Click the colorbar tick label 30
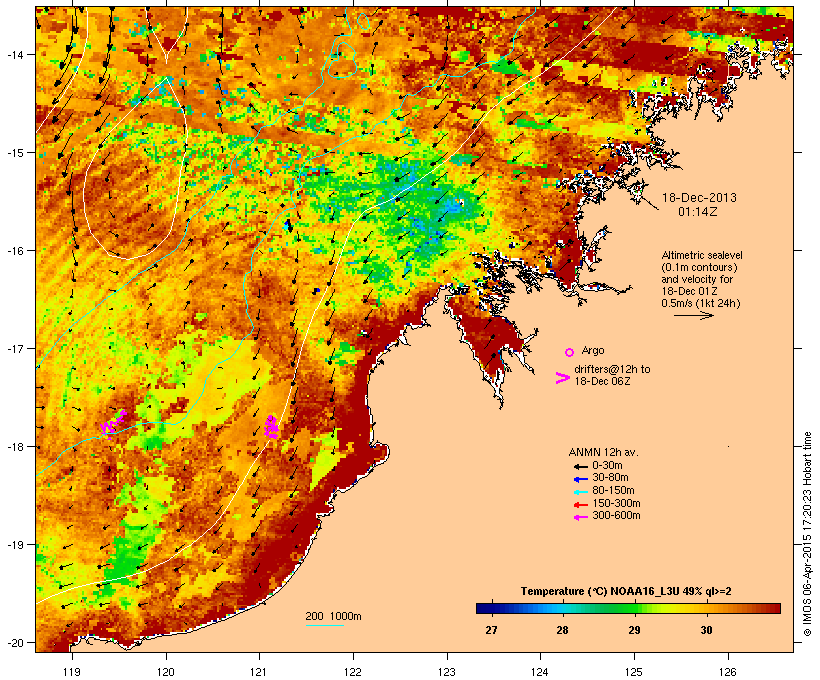Image resolution: width=820 pixels, height=680 pixels. pyautogui.click(x=707, y=630)
